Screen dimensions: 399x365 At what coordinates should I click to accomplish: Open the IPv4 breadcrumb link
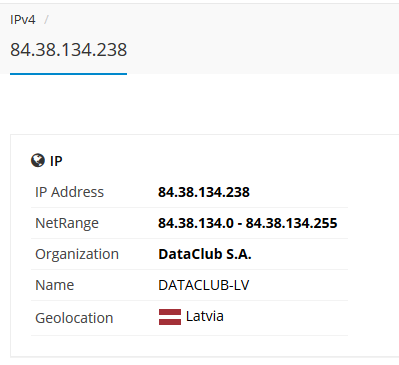23,20
